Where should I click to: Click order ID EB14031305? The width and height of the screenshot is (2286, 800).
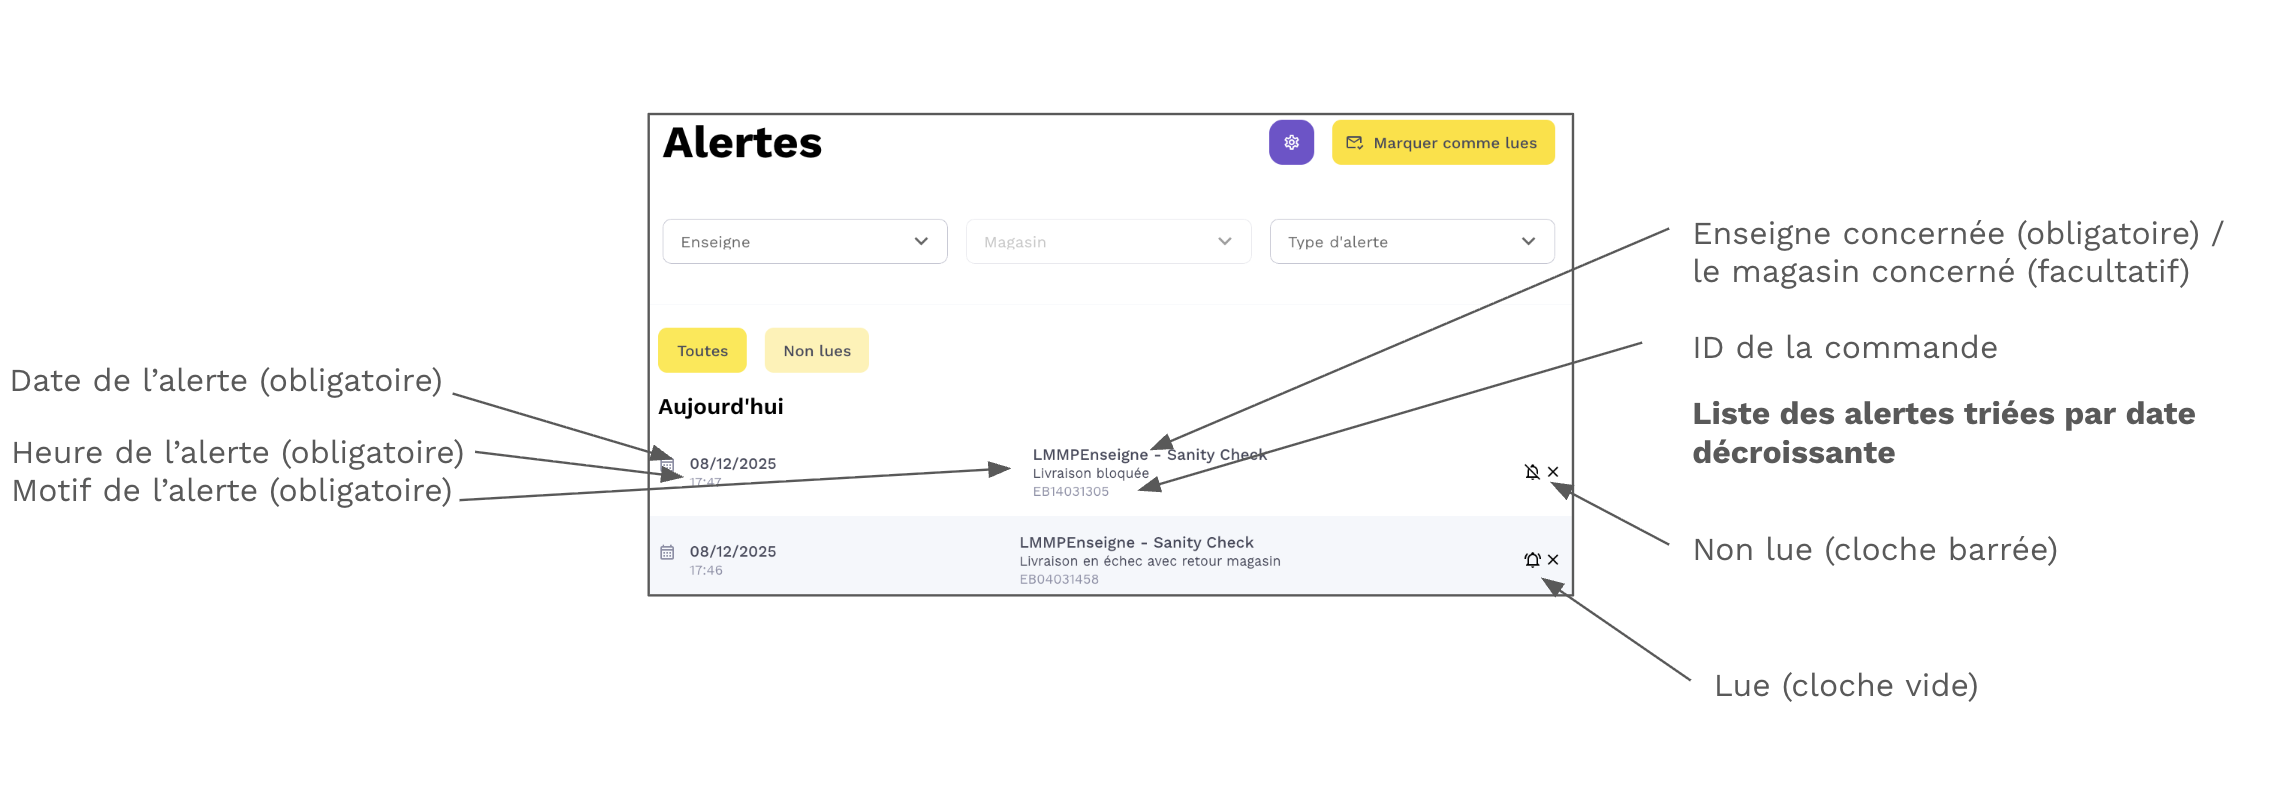(1070, 492)
